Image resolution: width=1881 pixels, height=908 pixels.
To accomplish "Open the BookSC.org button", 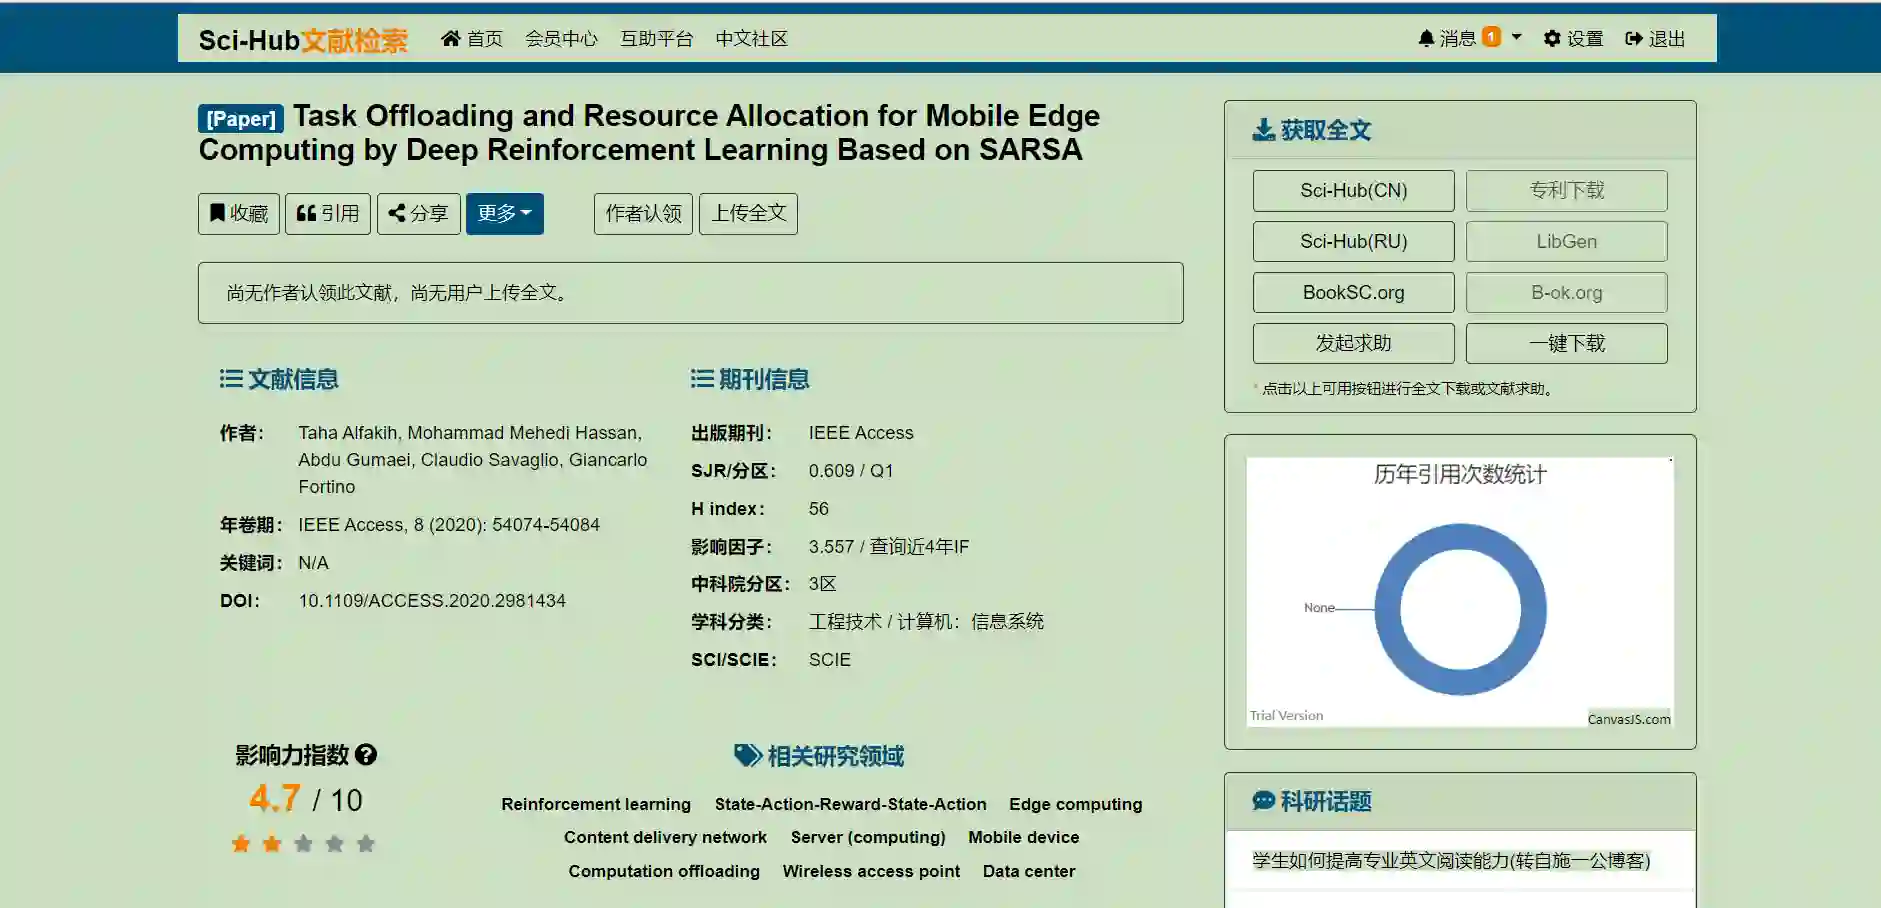I will pos(1354,293).
